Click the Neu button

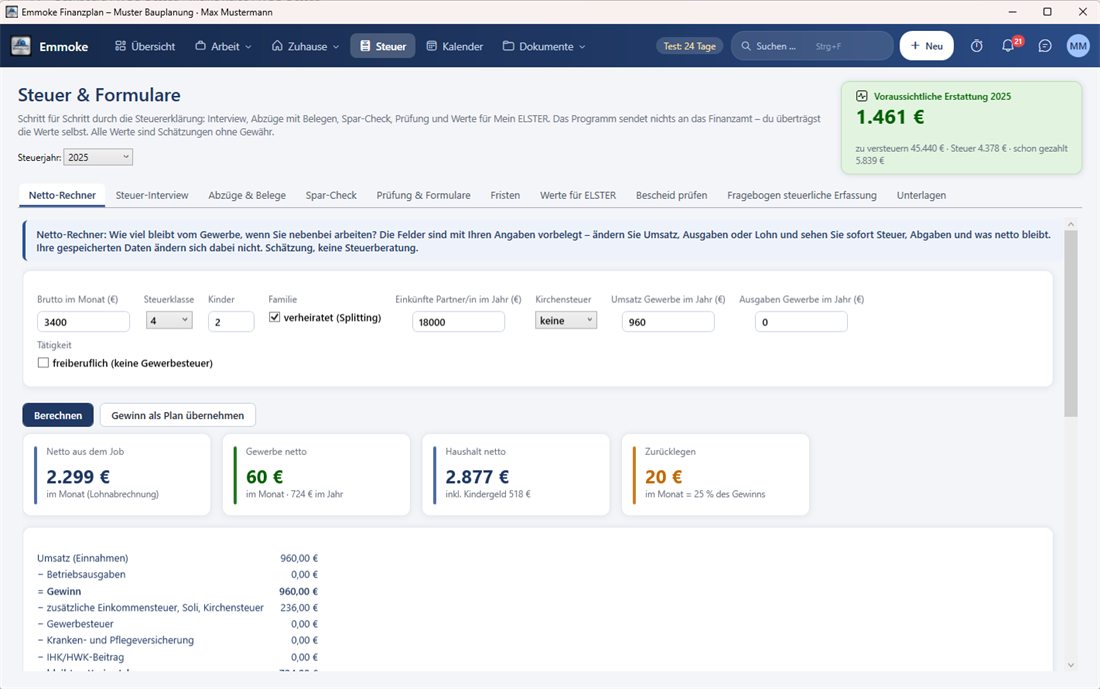[x=927, y=46]
